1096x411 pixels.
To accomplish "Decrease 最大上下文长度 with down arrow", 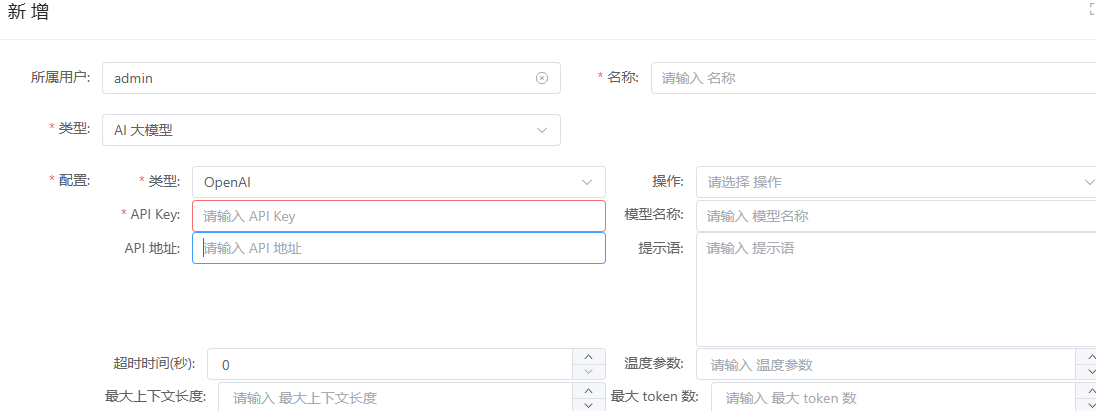I will (x=589, y=405).
